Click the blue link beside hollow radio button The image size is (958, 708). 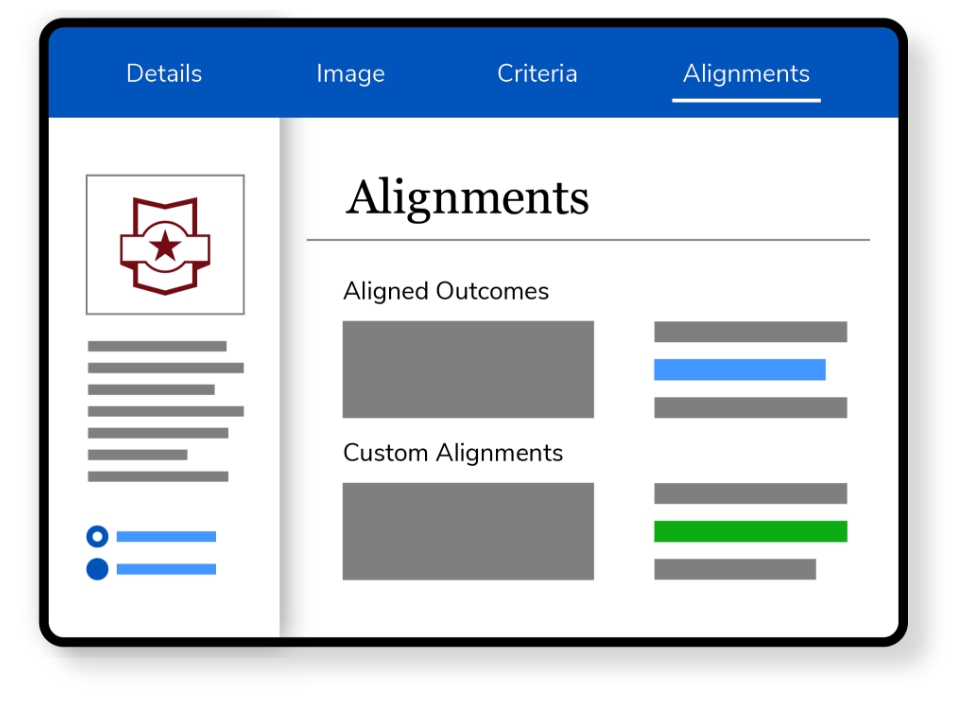(x=166, y=537)
